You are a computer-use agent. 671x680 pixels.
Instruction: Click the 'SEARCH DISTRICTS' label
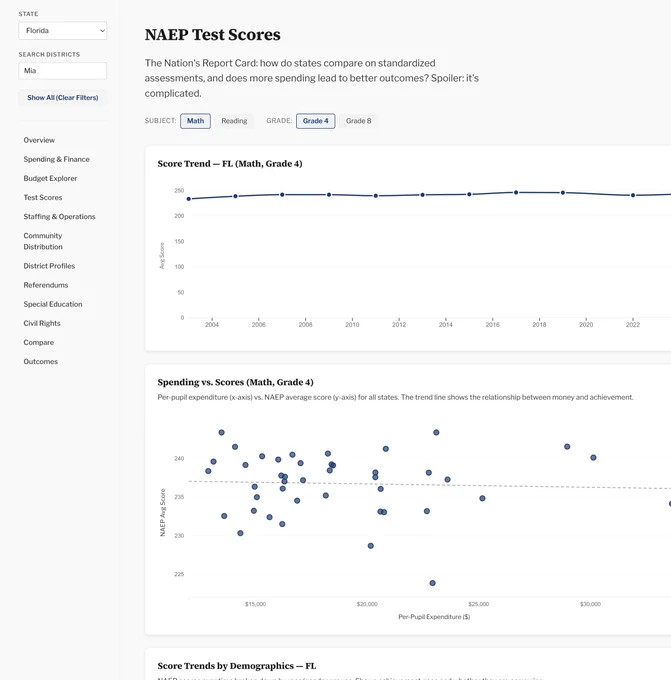(49, 54)
